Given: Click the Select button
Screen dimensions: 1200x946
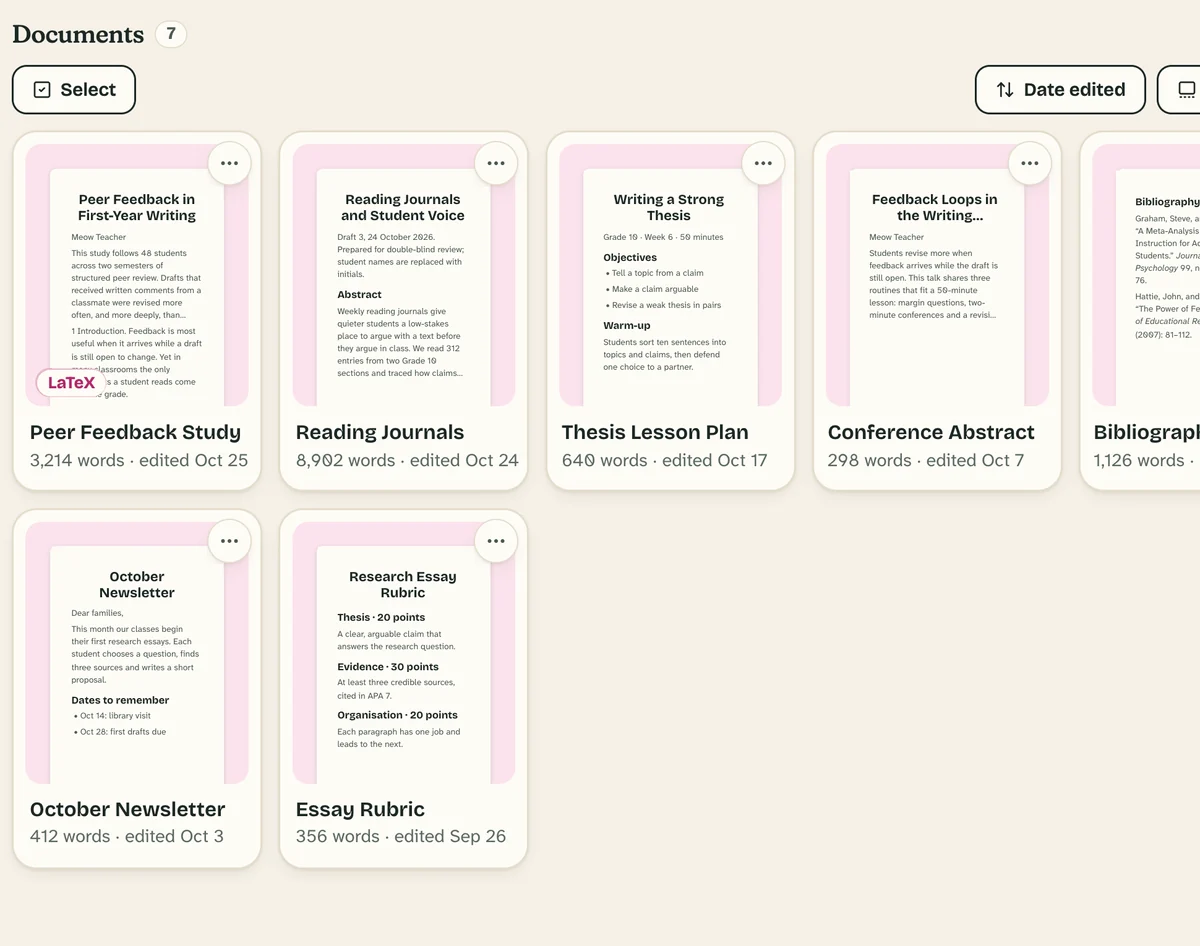Looking at the screenshot, I should point(74,90).
